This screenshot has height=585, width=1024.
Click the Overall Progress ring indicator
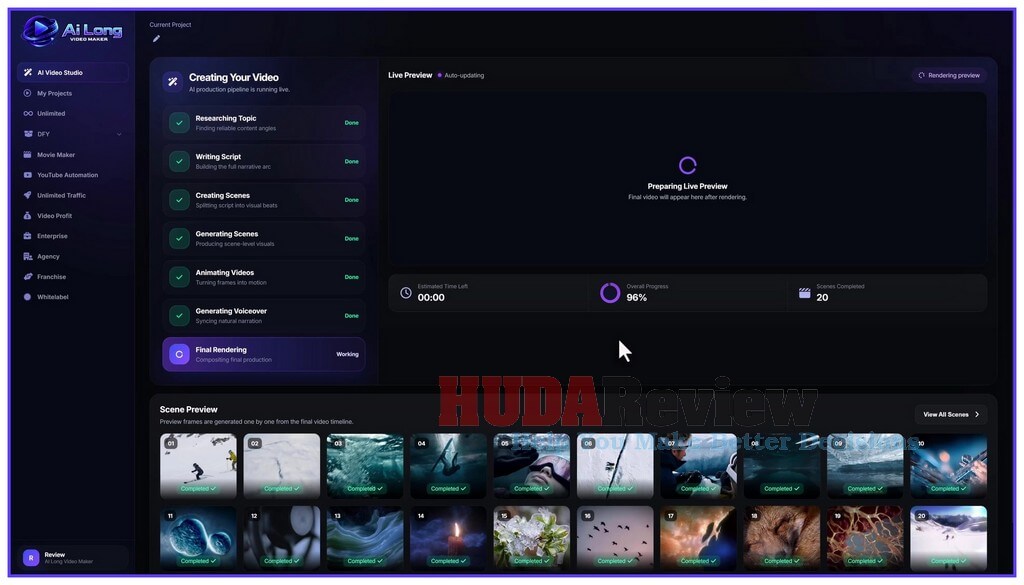(610, 292)
